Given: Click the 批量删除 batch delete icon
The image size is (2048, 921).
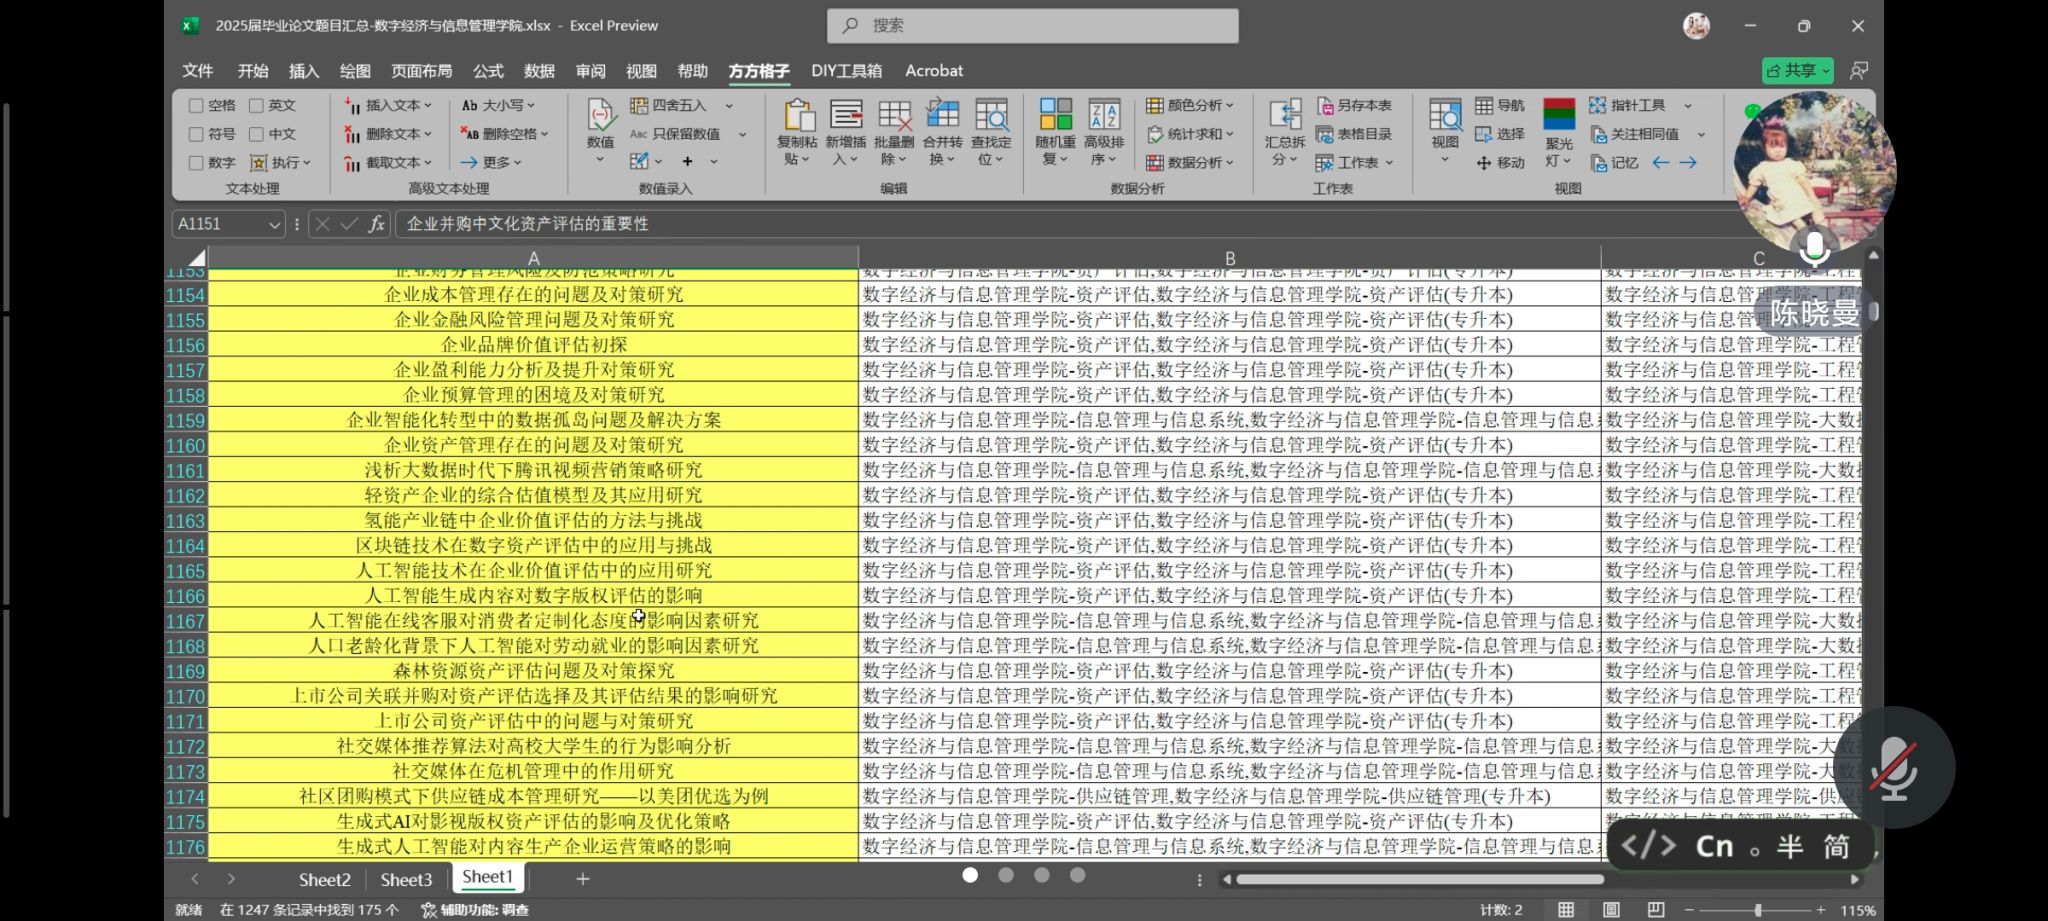Looking at the screenshot, I should (x=893, y=117).
